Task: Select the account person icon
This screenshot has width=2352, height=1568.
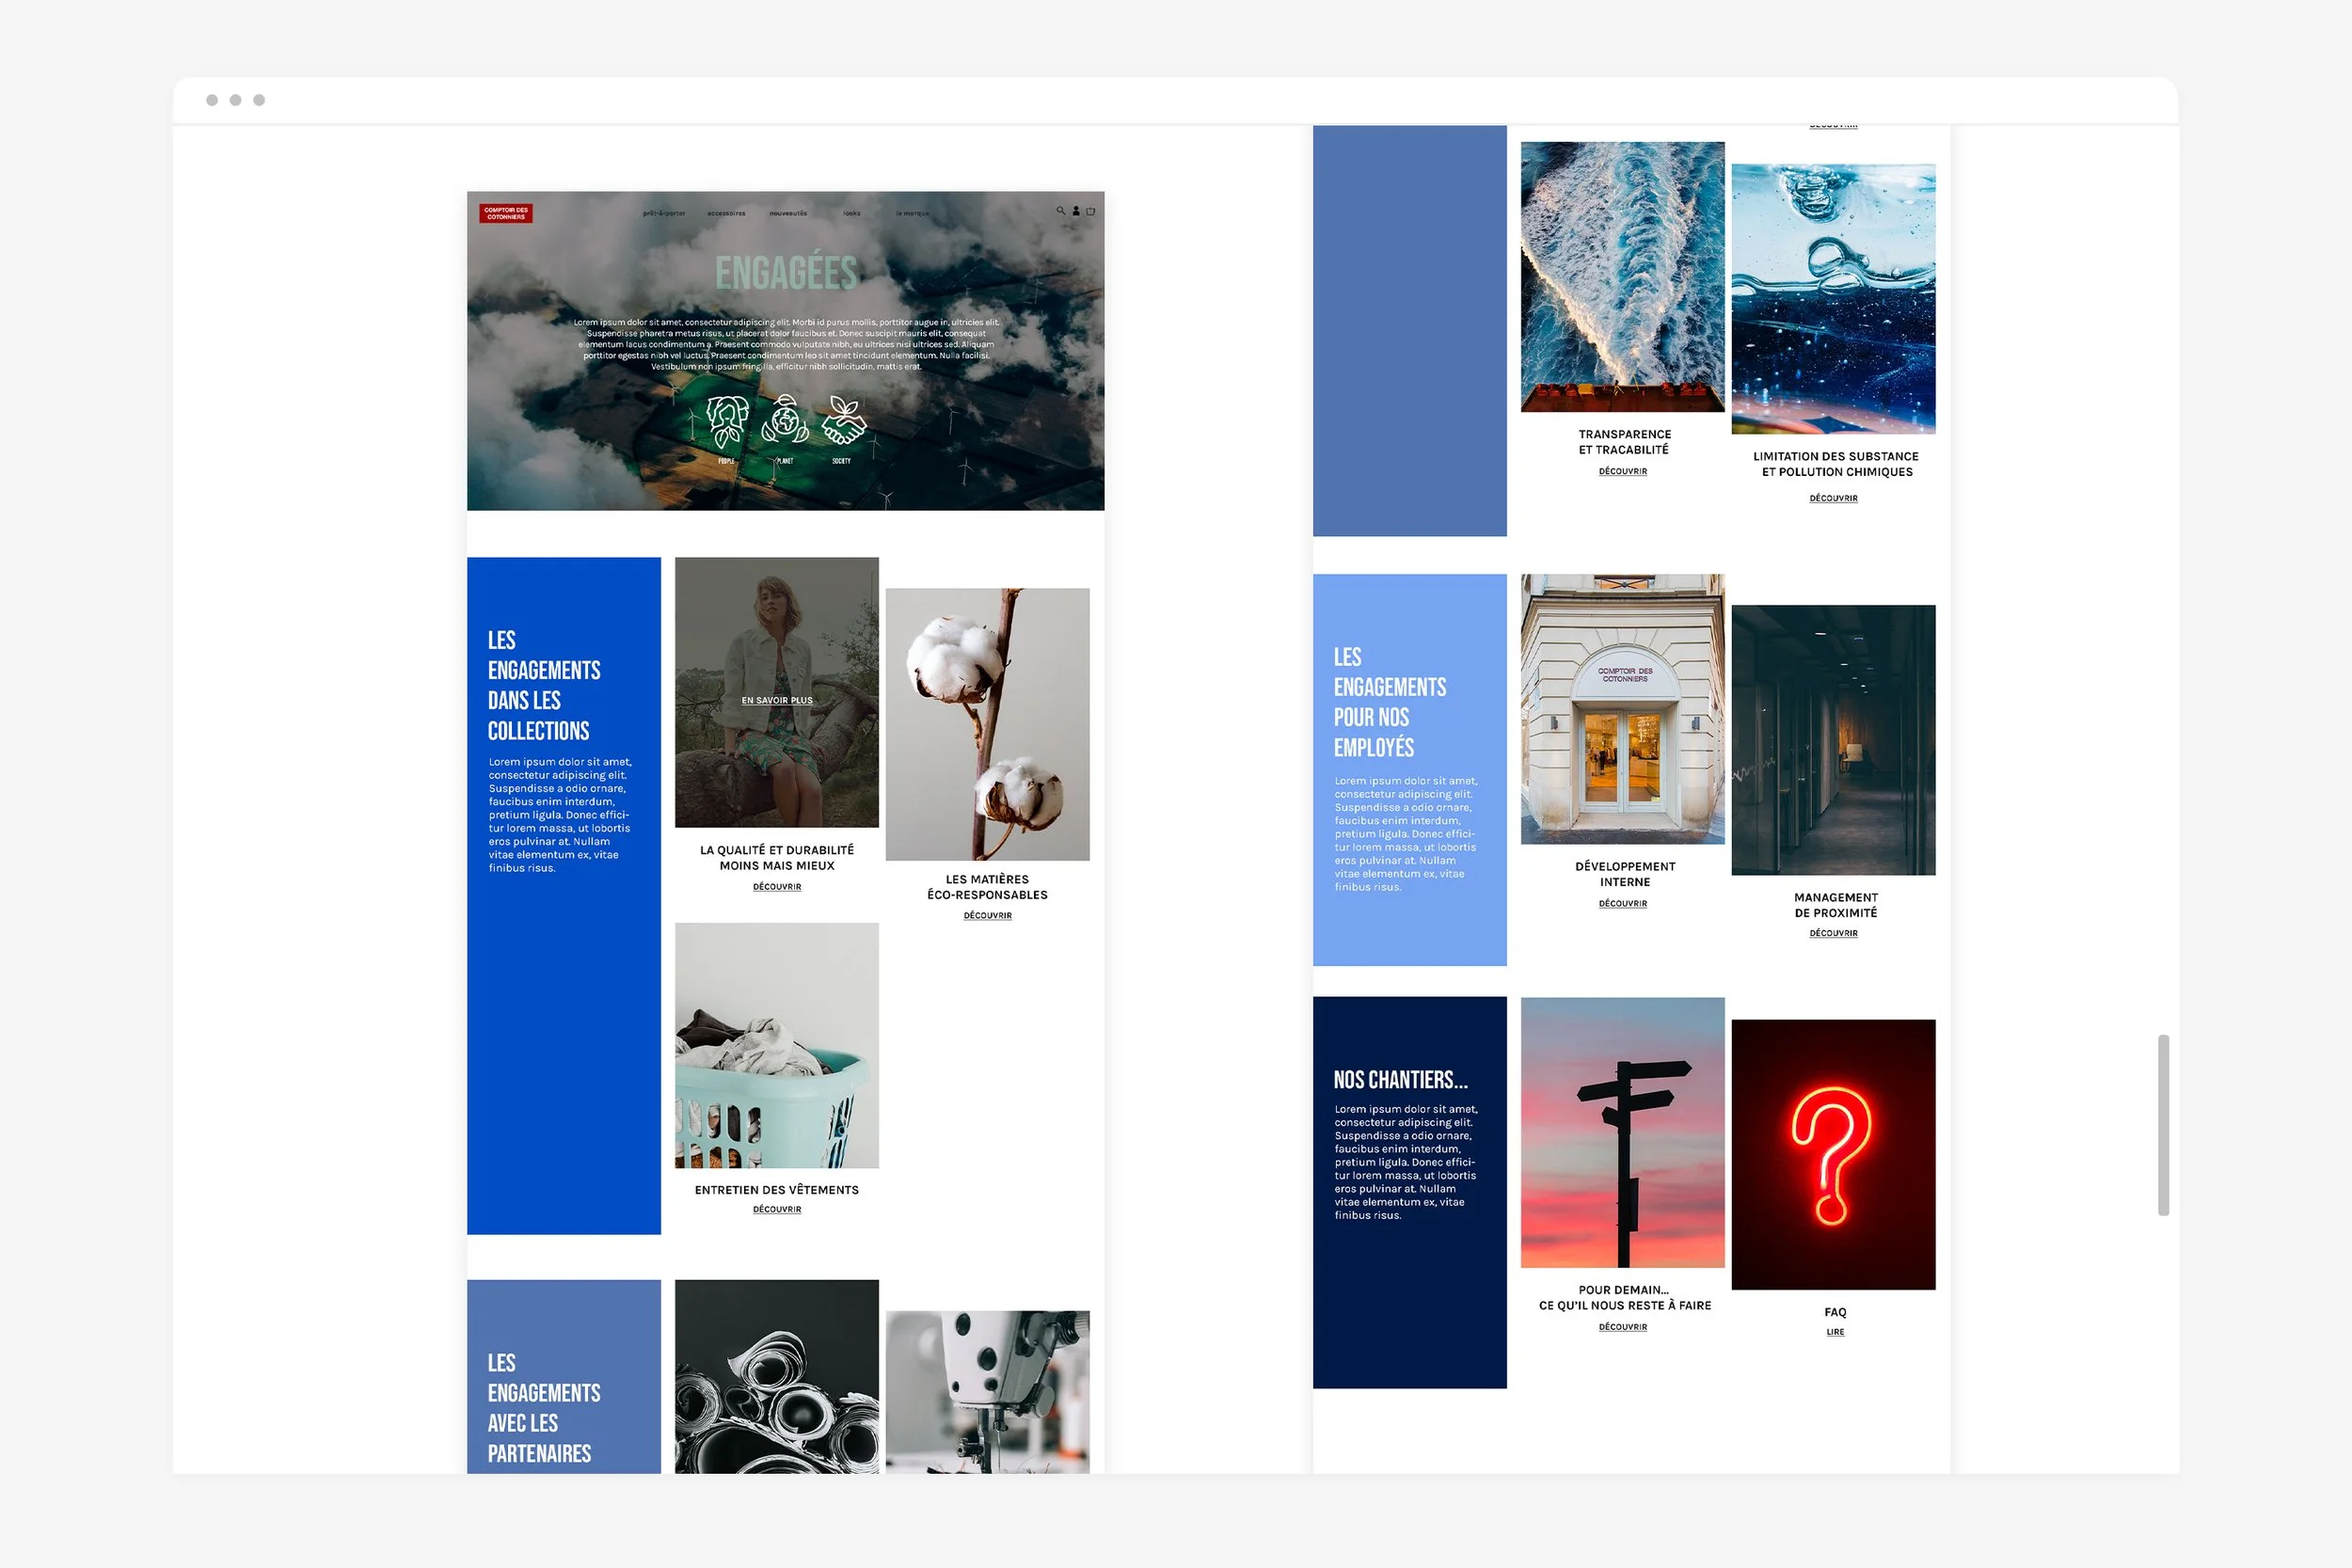Action: [1074, 212]
